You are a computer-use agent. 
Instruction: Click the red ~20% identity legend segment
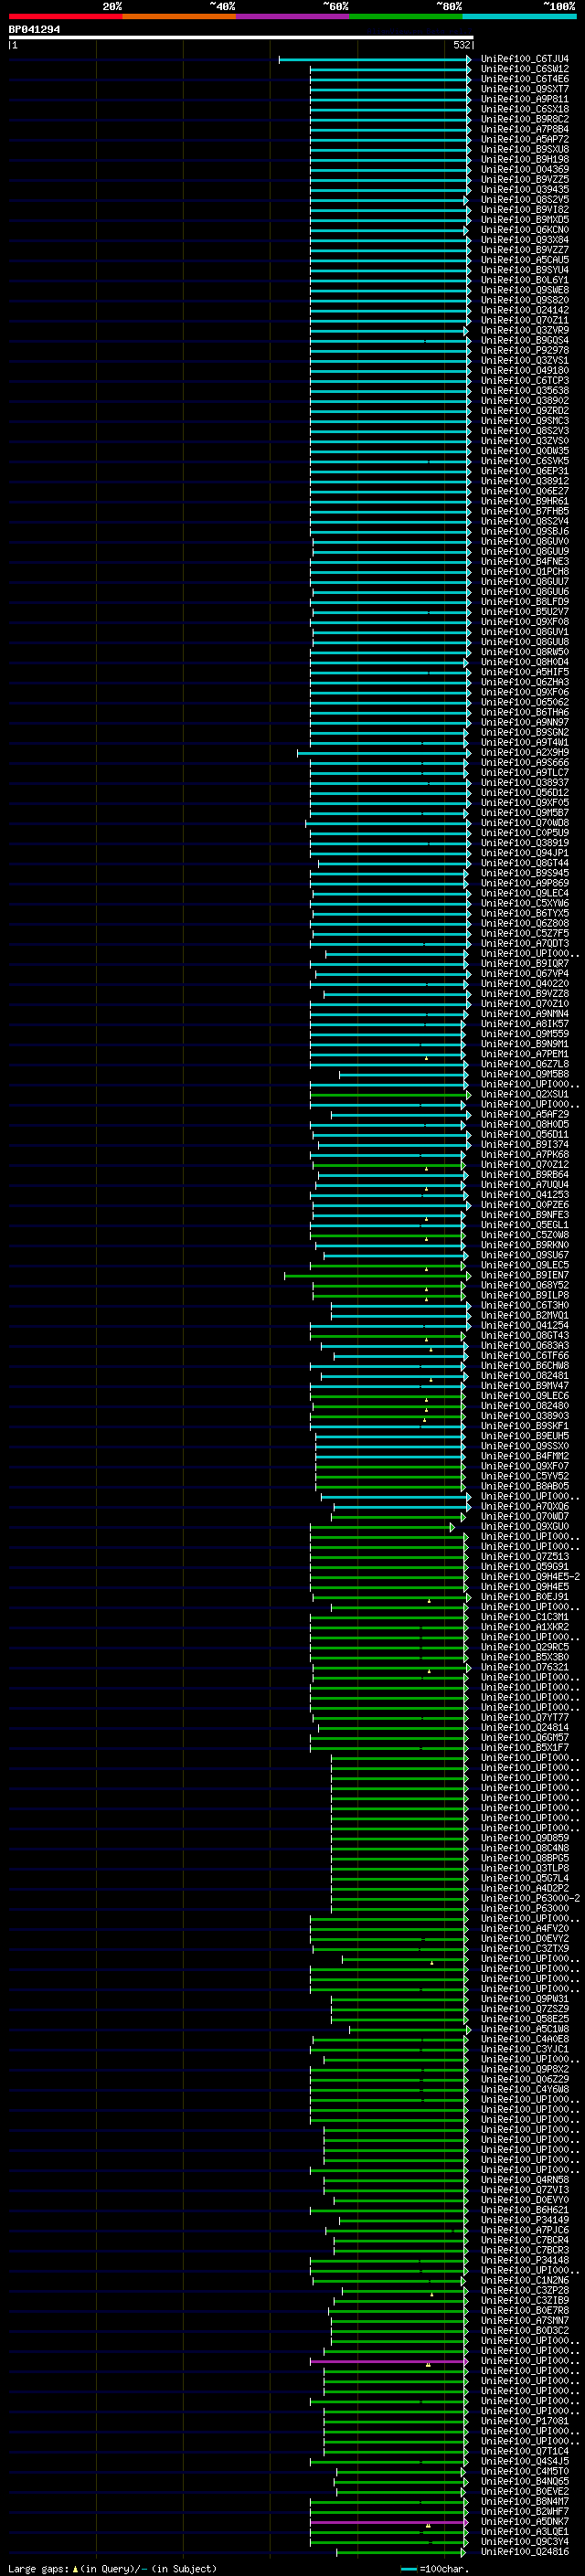65,16
